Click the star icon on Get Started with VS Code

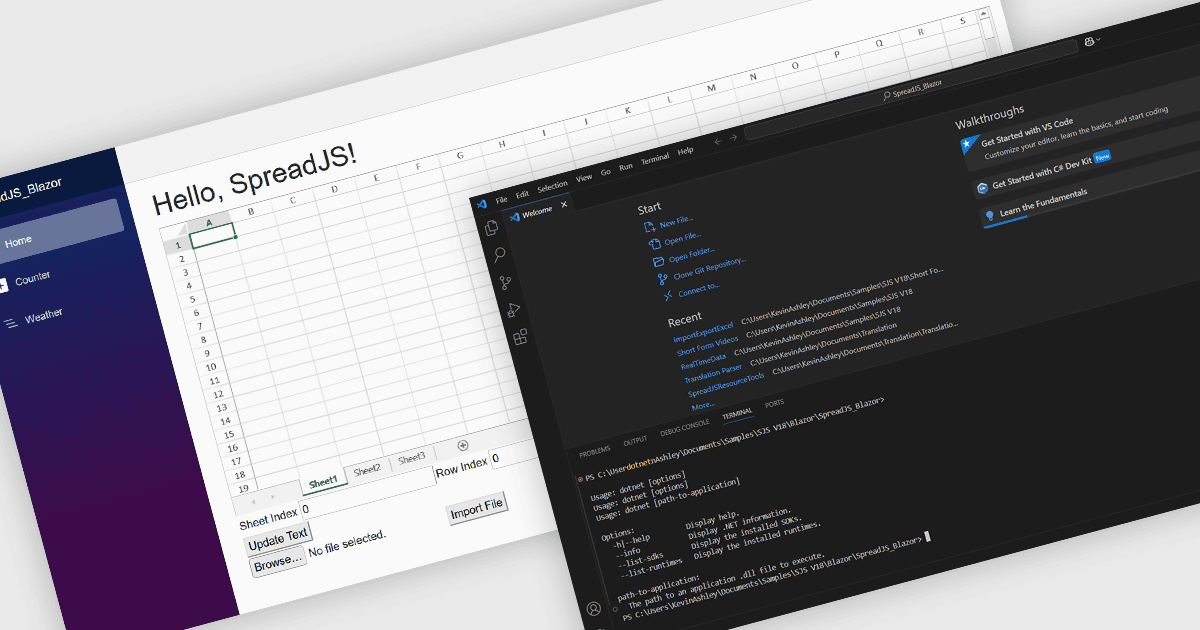[x=965, y=145]
